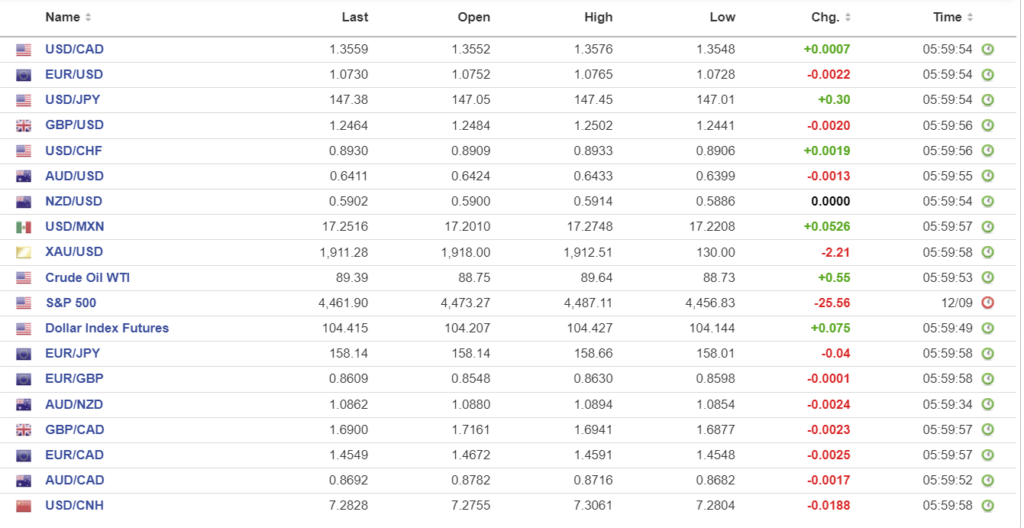
Task: Click the China flag icon beside USD/CNH
Action: coord(24,506)
